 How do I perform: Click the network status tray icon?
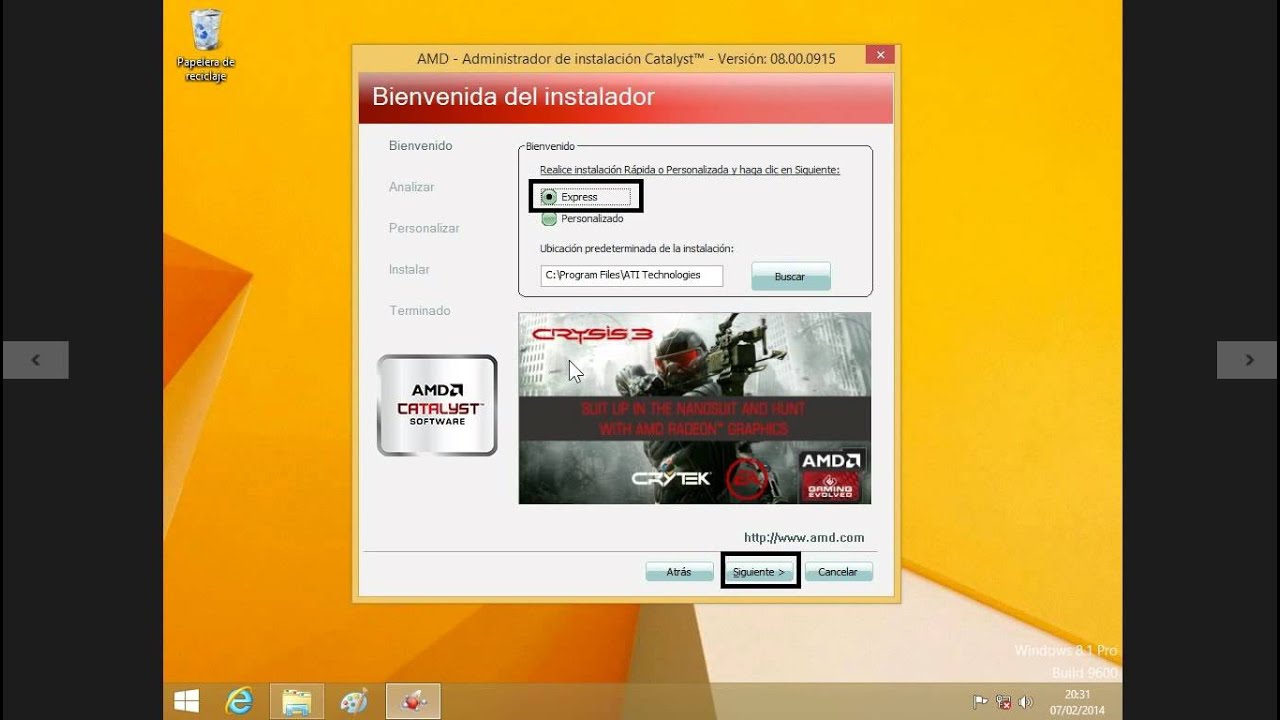tap(1003, 702)
